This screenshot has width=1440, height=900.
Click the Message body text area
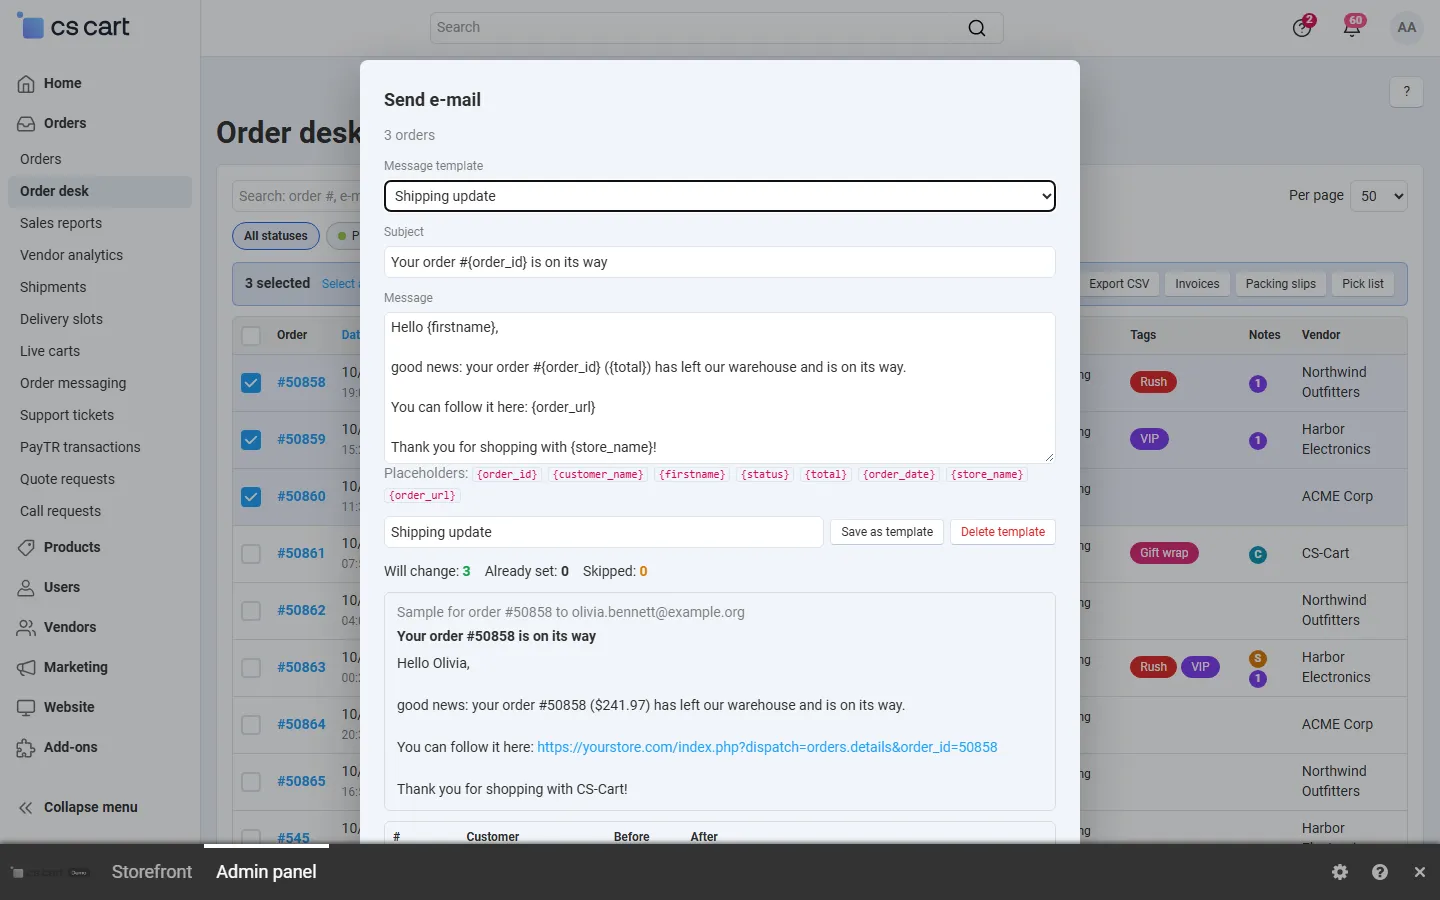[x=720, y=387]
